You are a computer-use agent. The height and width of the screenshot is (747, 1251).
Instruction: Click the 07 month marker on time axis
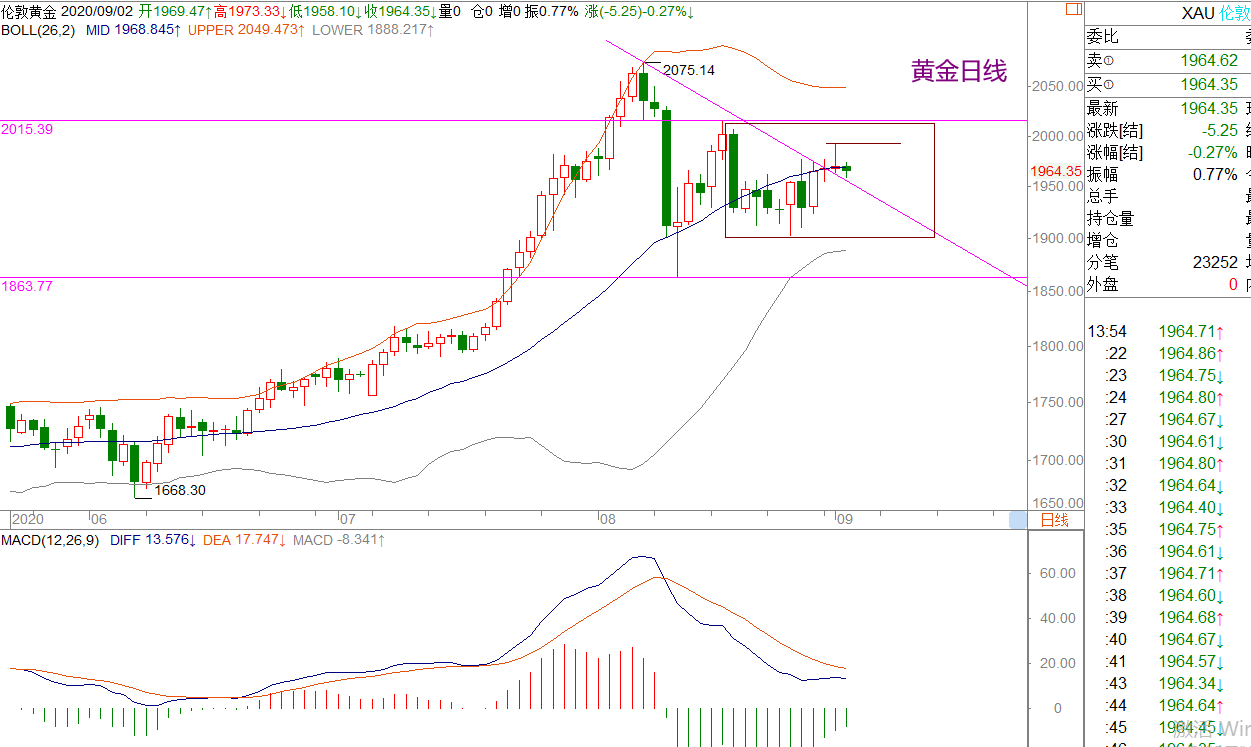coord(347,520)
